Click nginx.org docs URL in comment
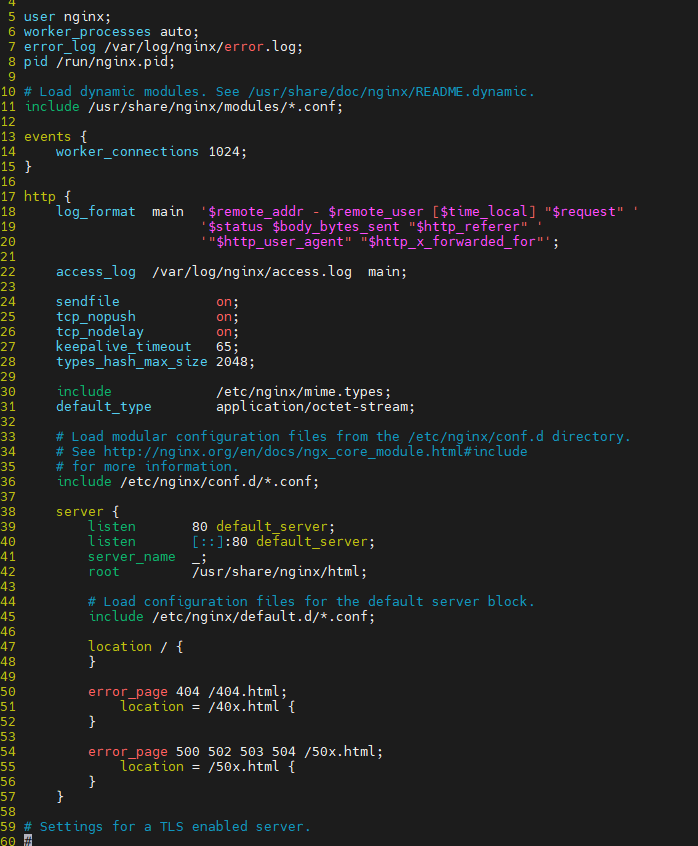 (315, 452)
